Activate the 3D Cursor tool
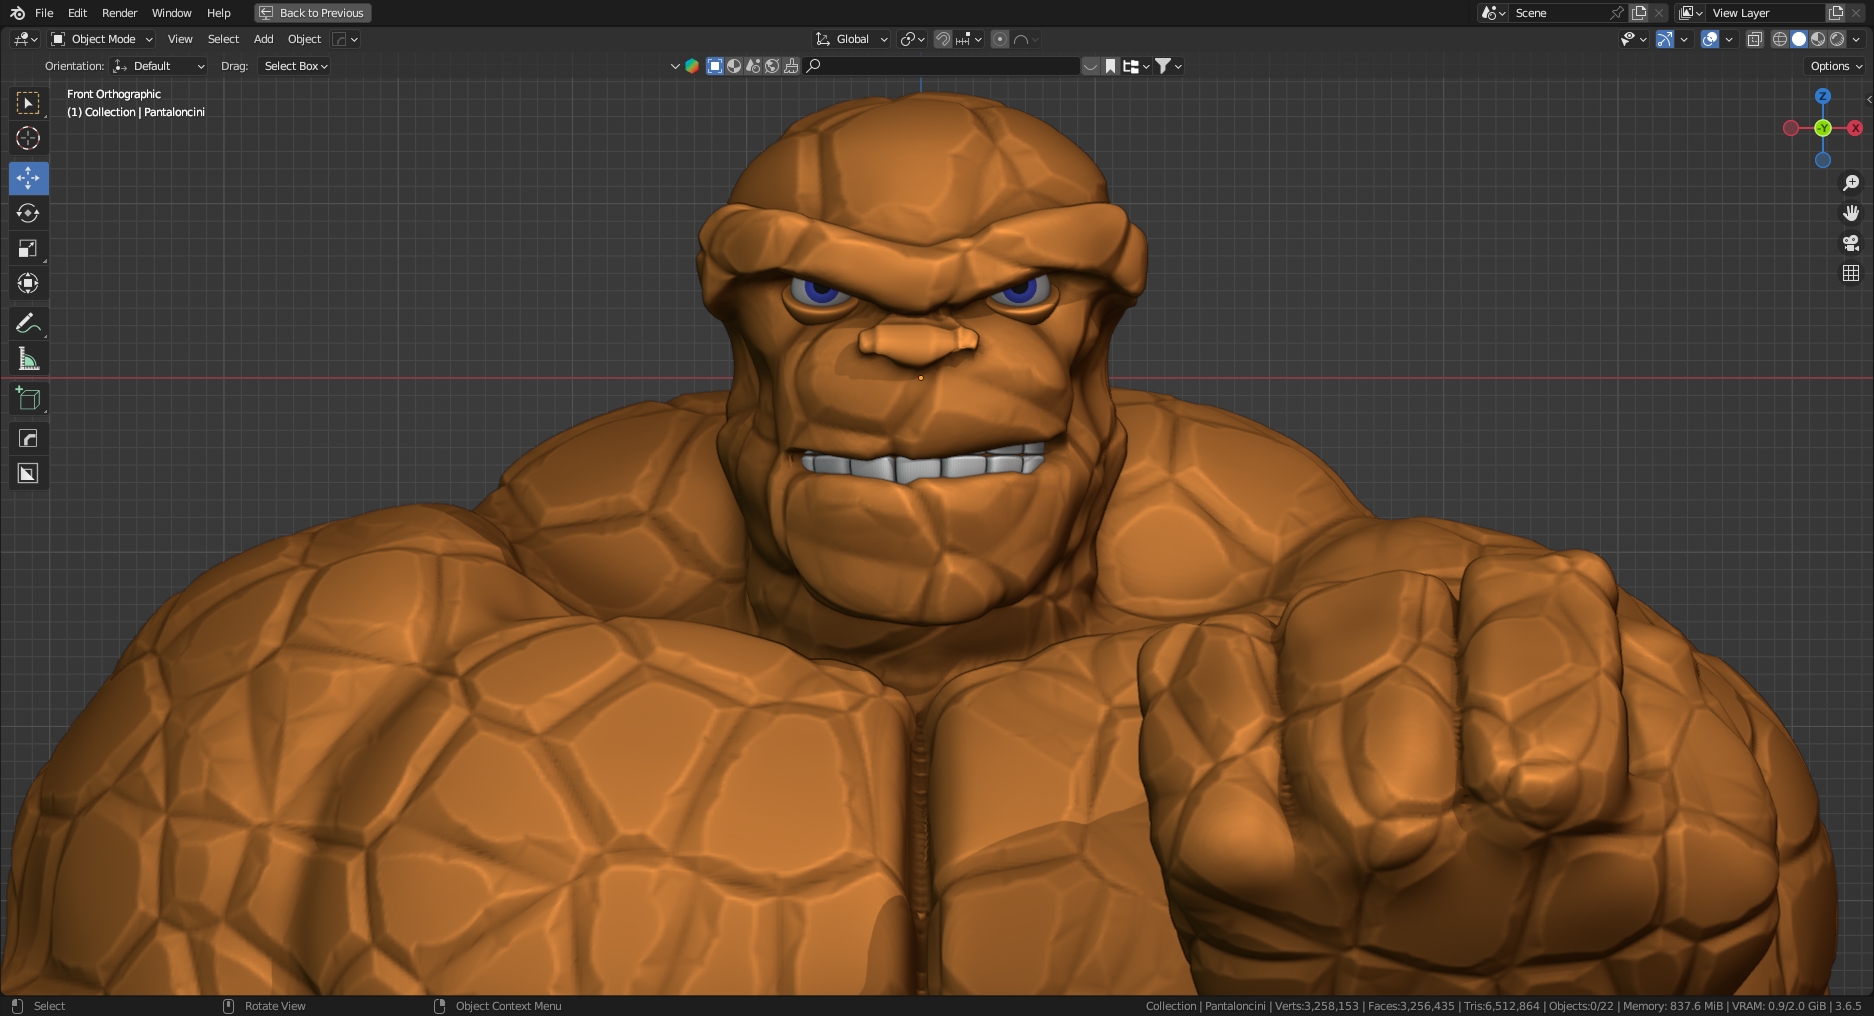This screenshot has height=1016, width=1874. 28,138
